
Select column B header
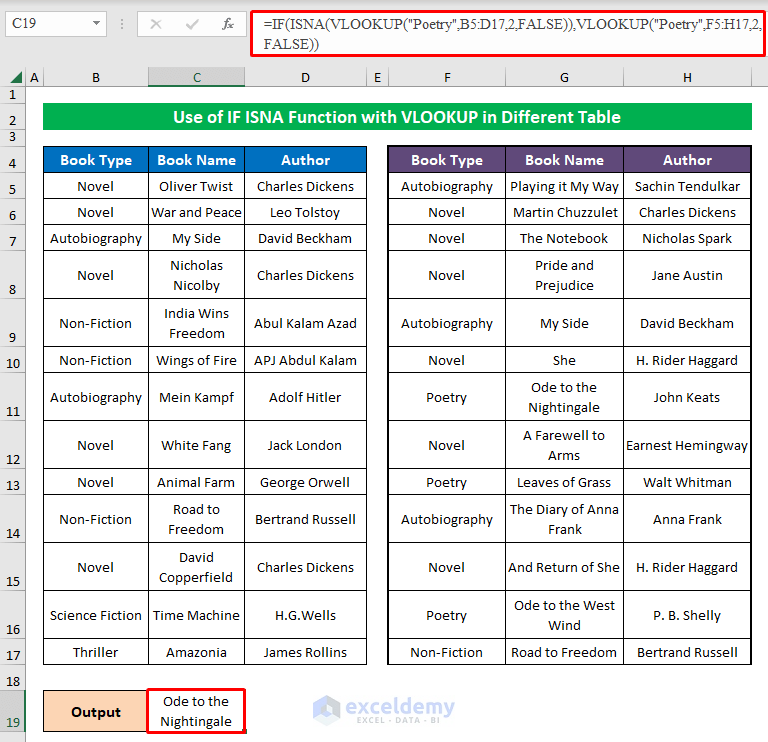coord(96,77)
